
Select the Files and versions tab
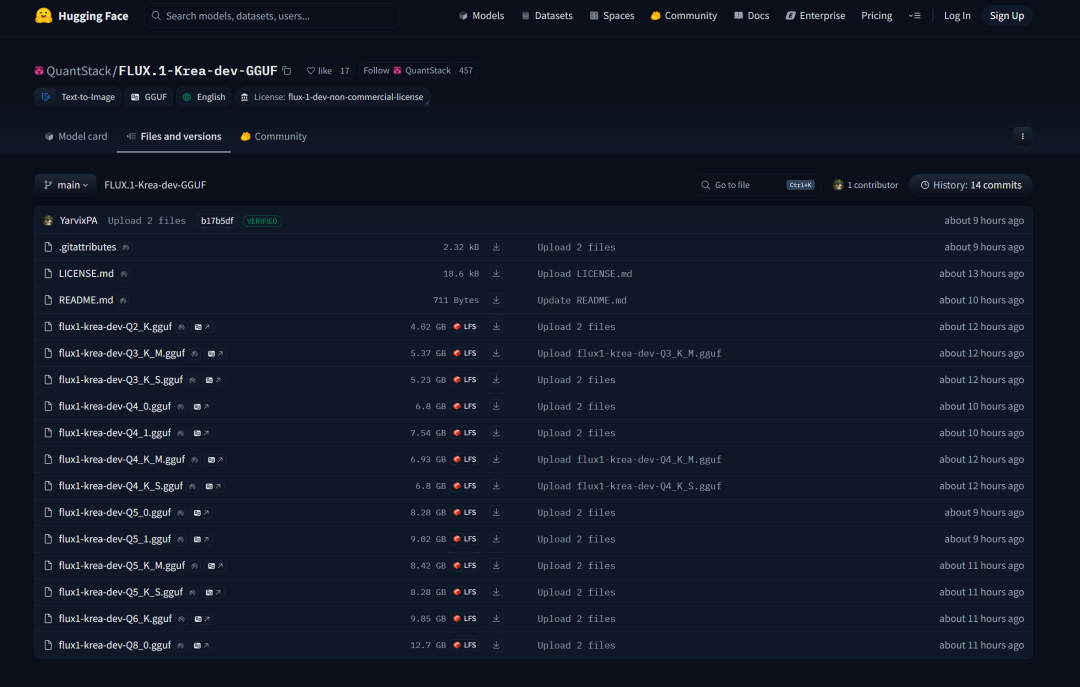click(174, 136)
